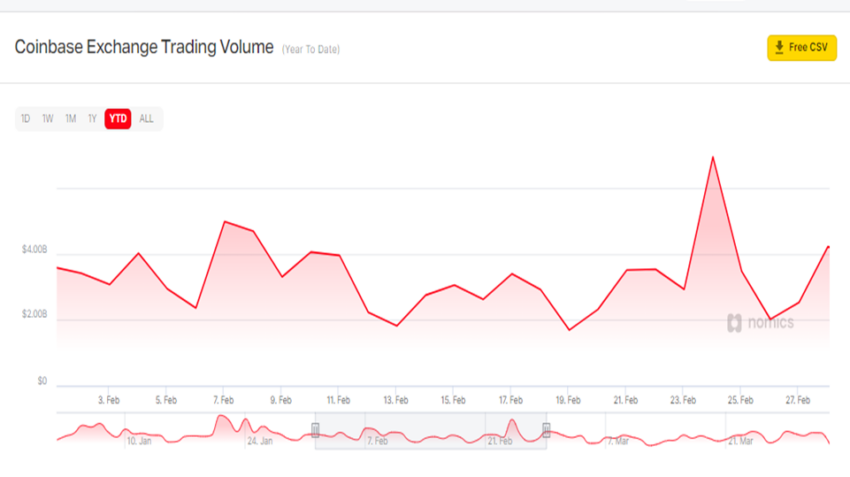
Task: Click the 'Coinbase Exchange Trading Volume' heading
Action: click(144, 47)
